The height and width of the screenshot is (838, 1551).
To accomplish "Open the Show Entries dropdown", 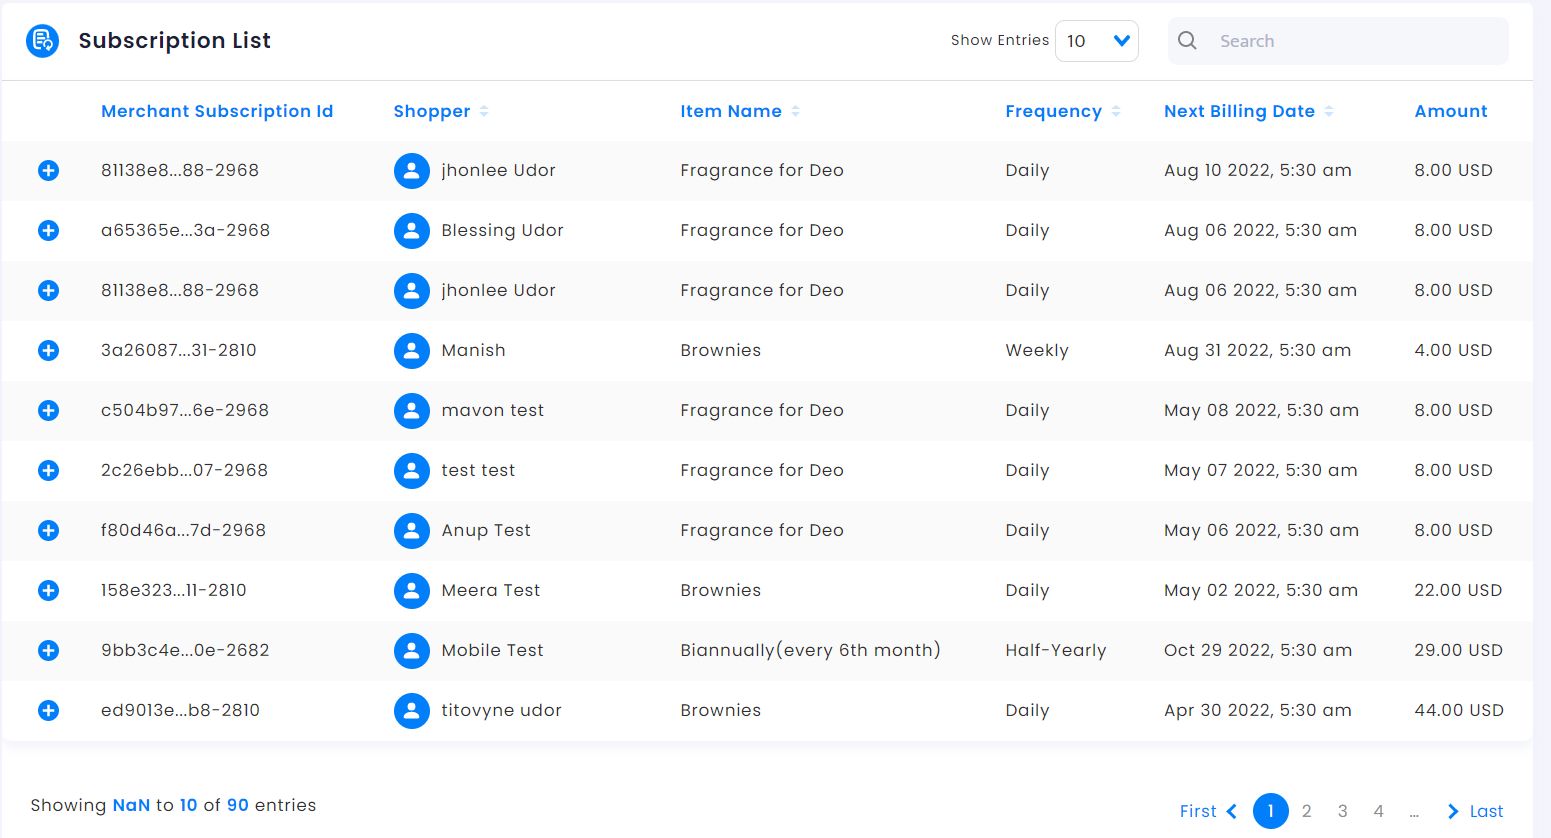I will coord(1096,41).
